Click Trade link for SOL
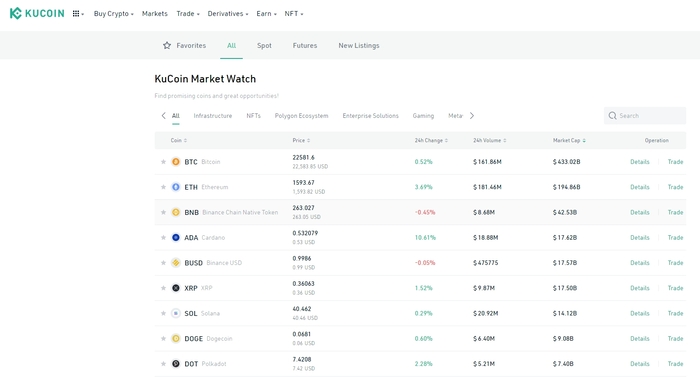 675,313
